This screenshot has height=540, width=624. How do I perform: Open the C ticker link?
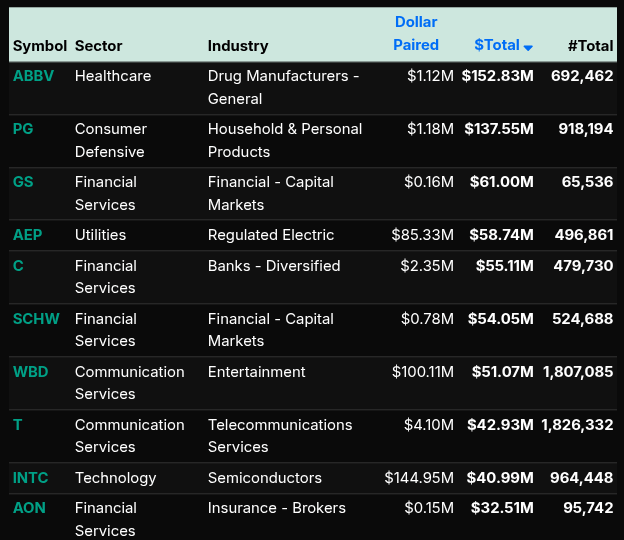point(18,266)
